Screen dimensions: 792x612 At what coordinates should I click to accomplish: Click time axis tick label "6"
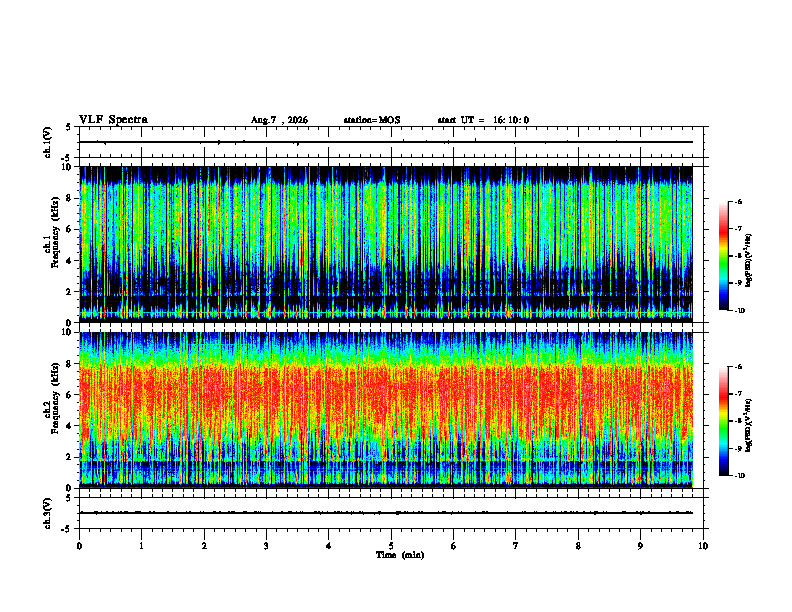coord(453,546)
